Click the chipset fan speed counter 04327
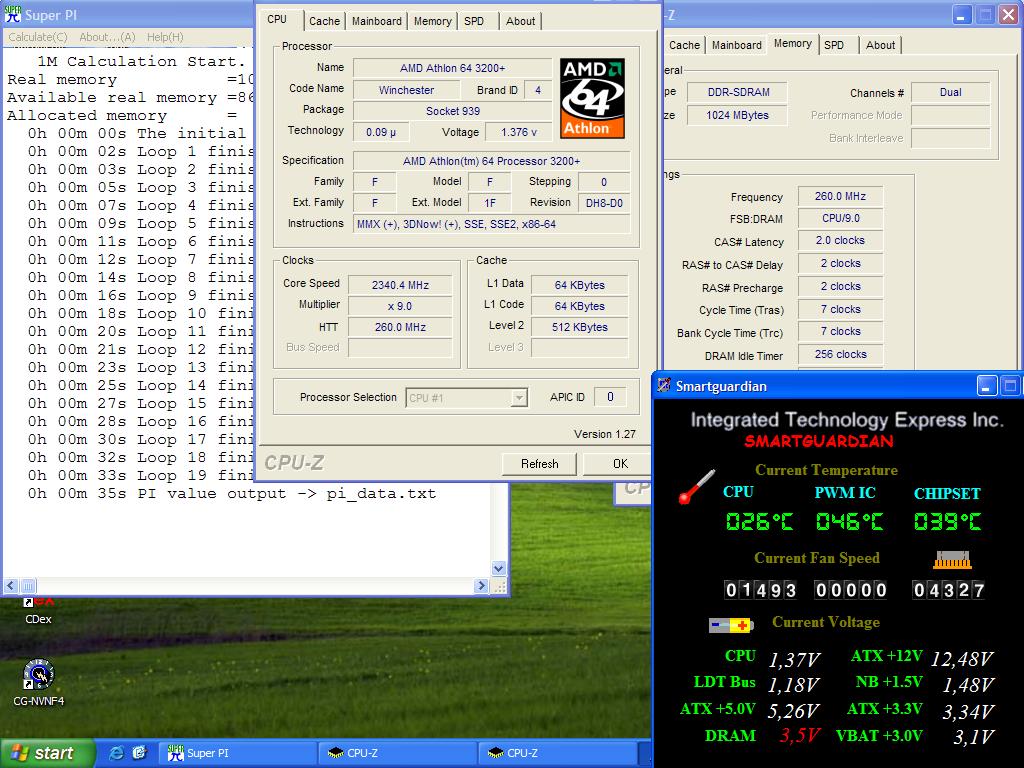Viewport: 1024px width, 768px height. (948, 590)
